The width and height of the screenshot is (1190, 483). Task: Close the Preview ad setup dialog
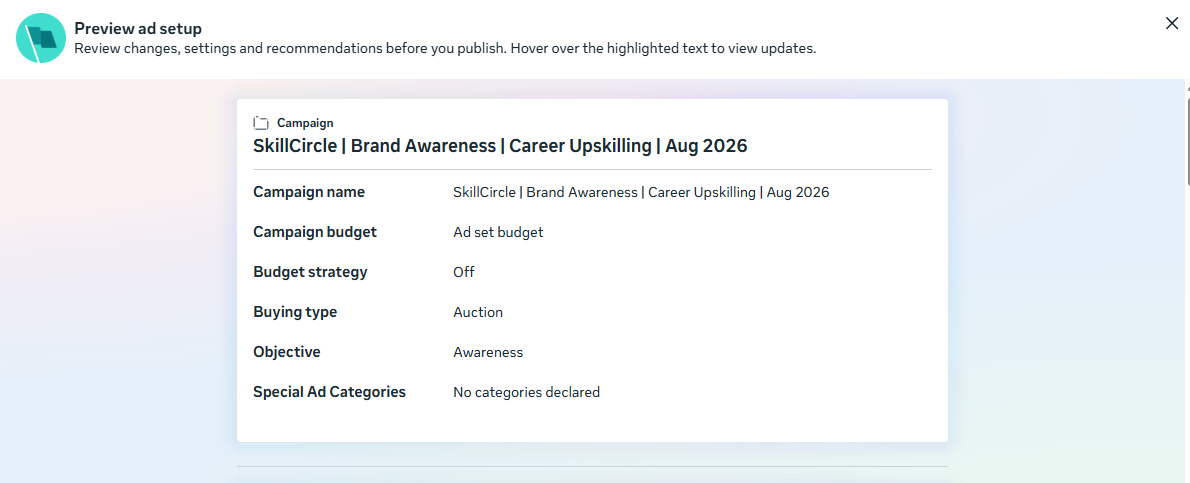(x=1172, y=24)
